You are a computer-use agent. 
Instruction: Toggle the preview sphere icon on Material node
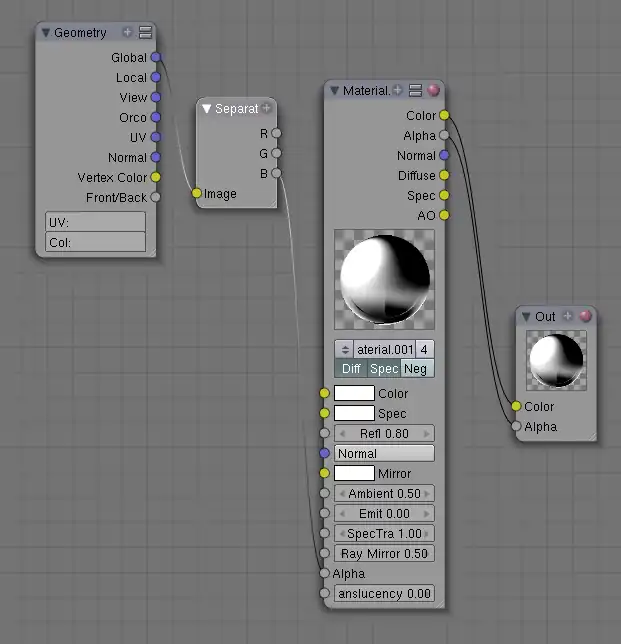point(433,90)
